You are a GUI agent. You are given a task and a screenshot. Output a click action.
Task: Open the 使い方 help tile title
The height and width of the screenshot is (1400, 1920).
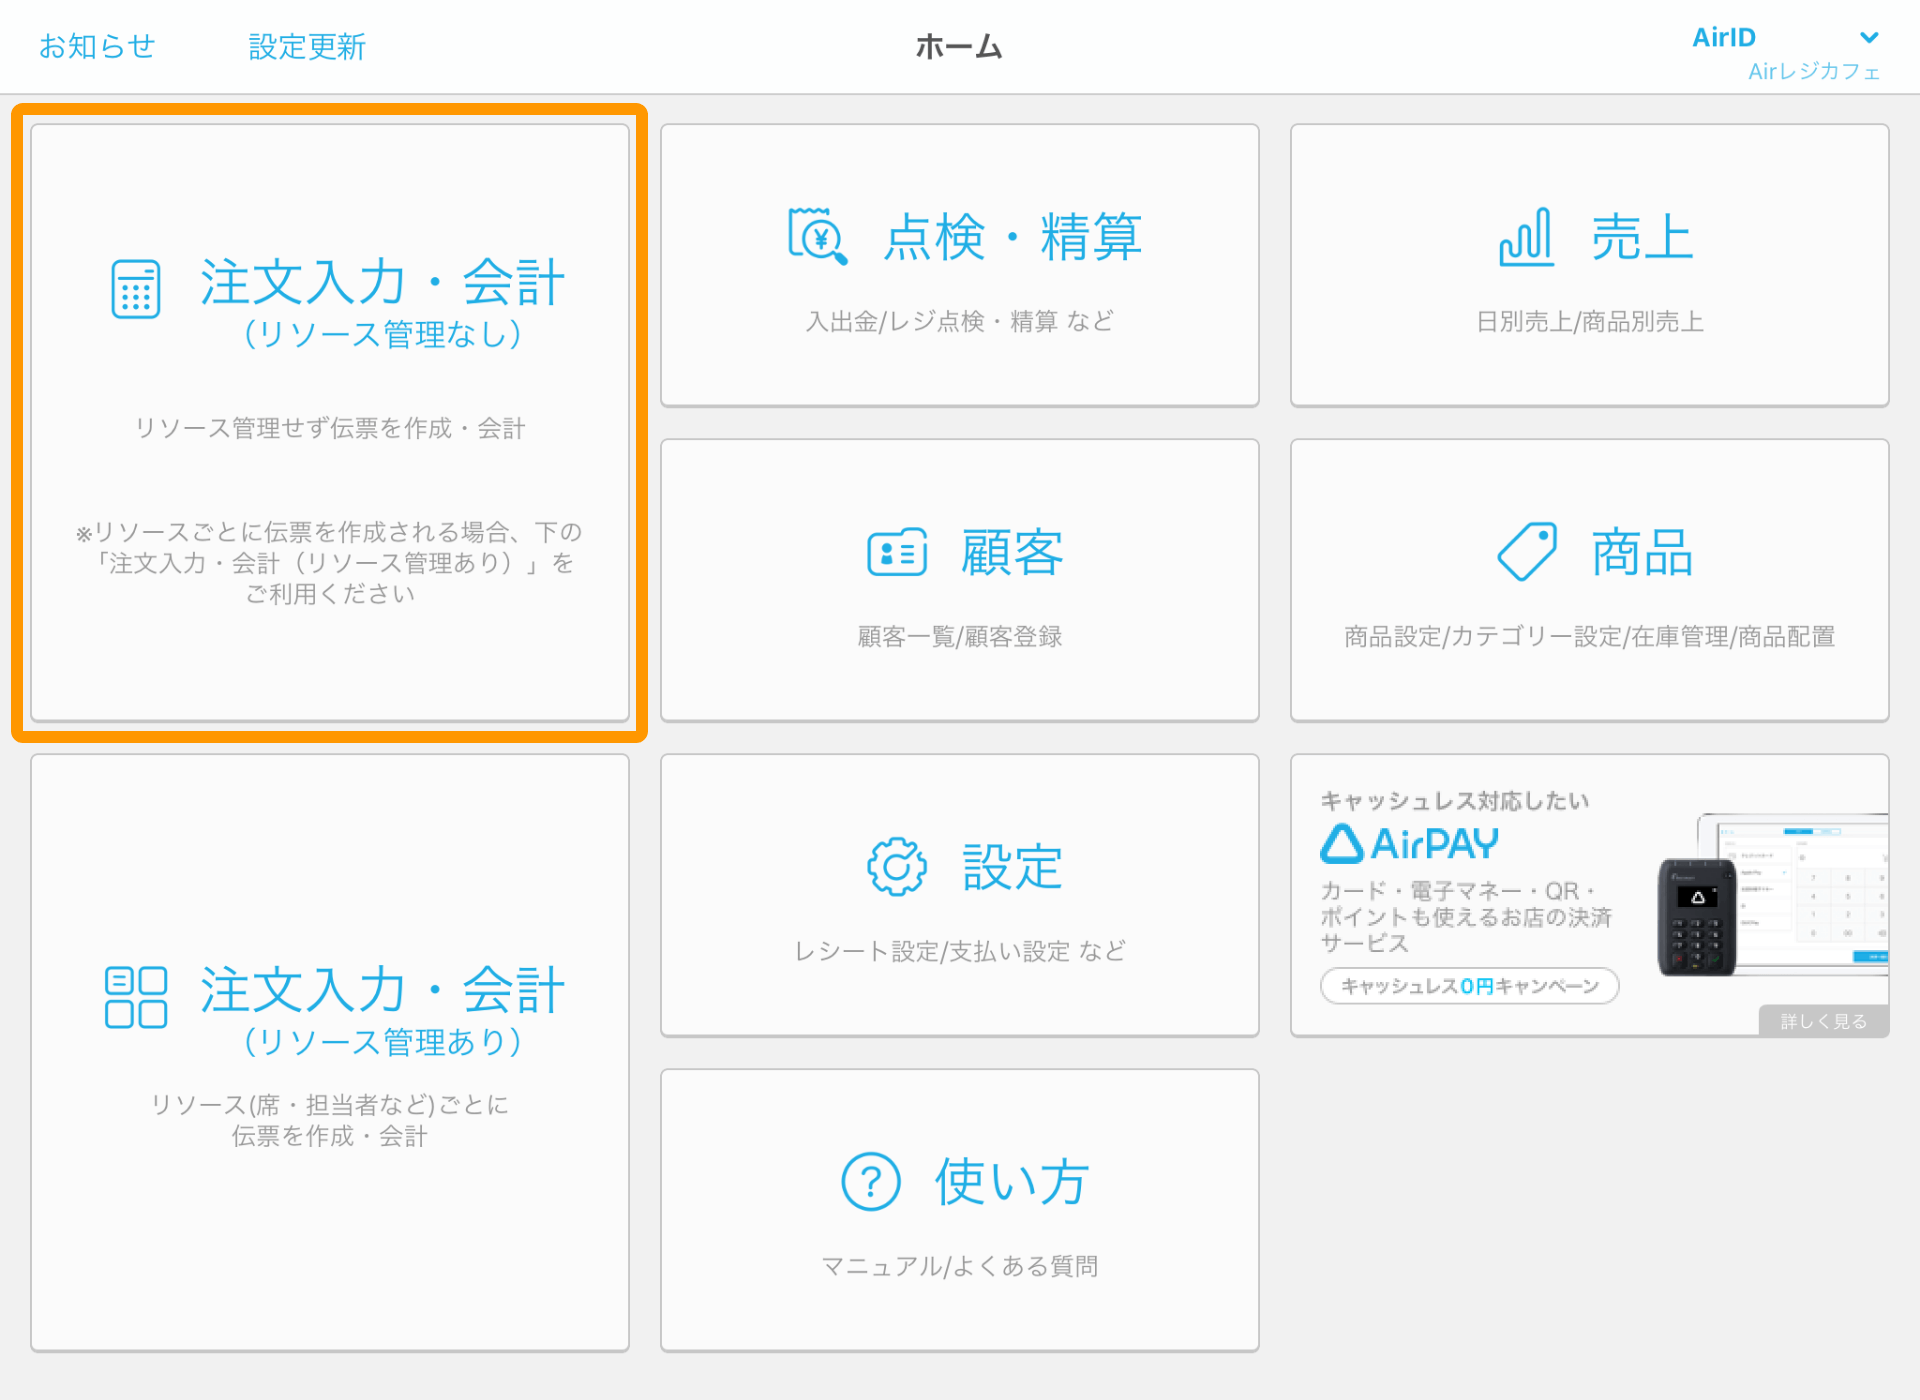pyautogui.click(x=1012, y=1181)
